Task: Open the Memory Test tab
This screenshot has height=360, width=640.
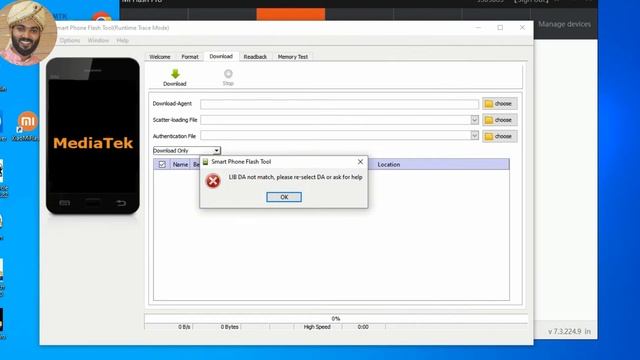Action: click(x=293, y=57)
